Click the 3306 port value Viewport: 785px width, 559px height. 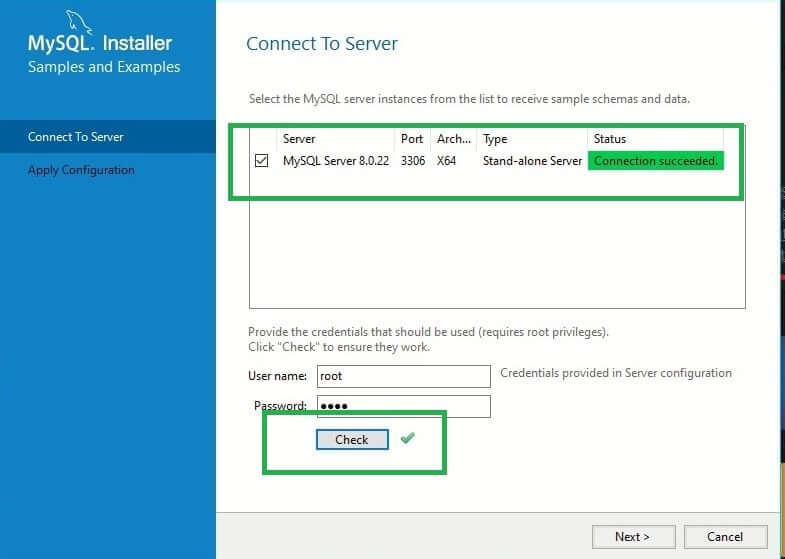(x=413, y=161)
